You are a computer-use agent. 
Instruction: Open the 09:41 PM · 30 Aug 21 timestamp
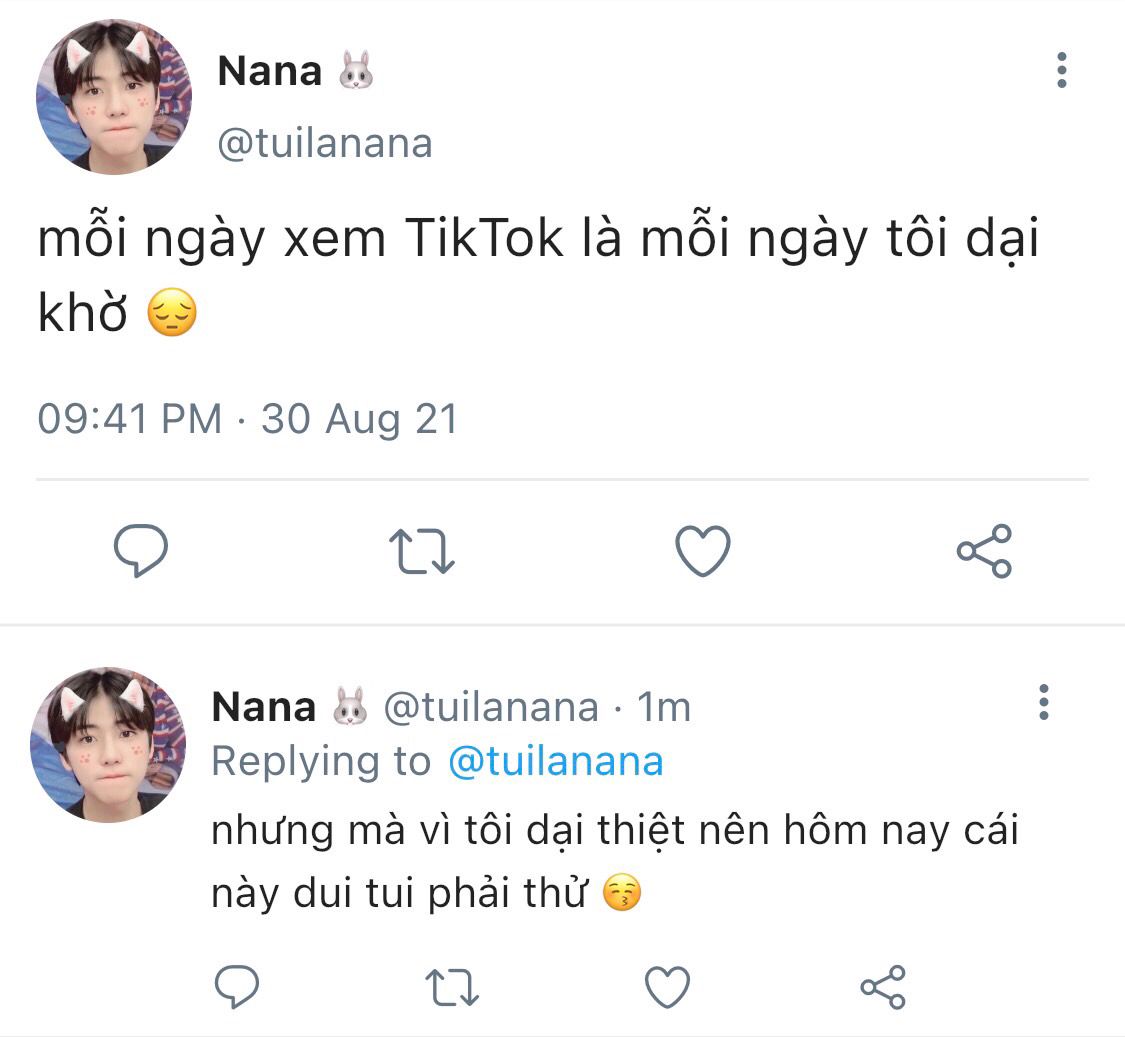248,419
